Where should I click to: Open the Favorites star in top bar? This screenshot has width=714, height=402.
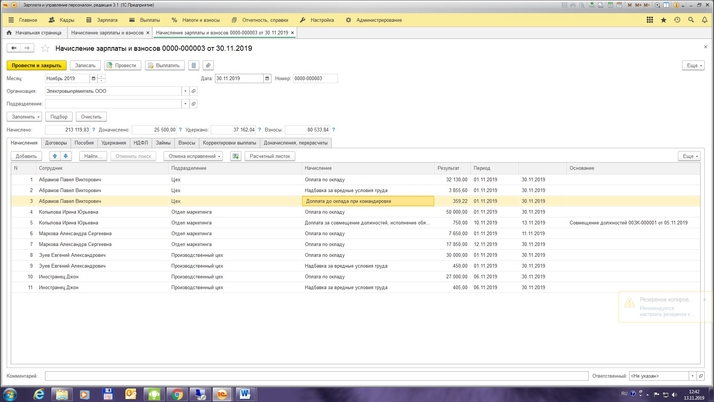pyautogui.click(x=663, y=19)
